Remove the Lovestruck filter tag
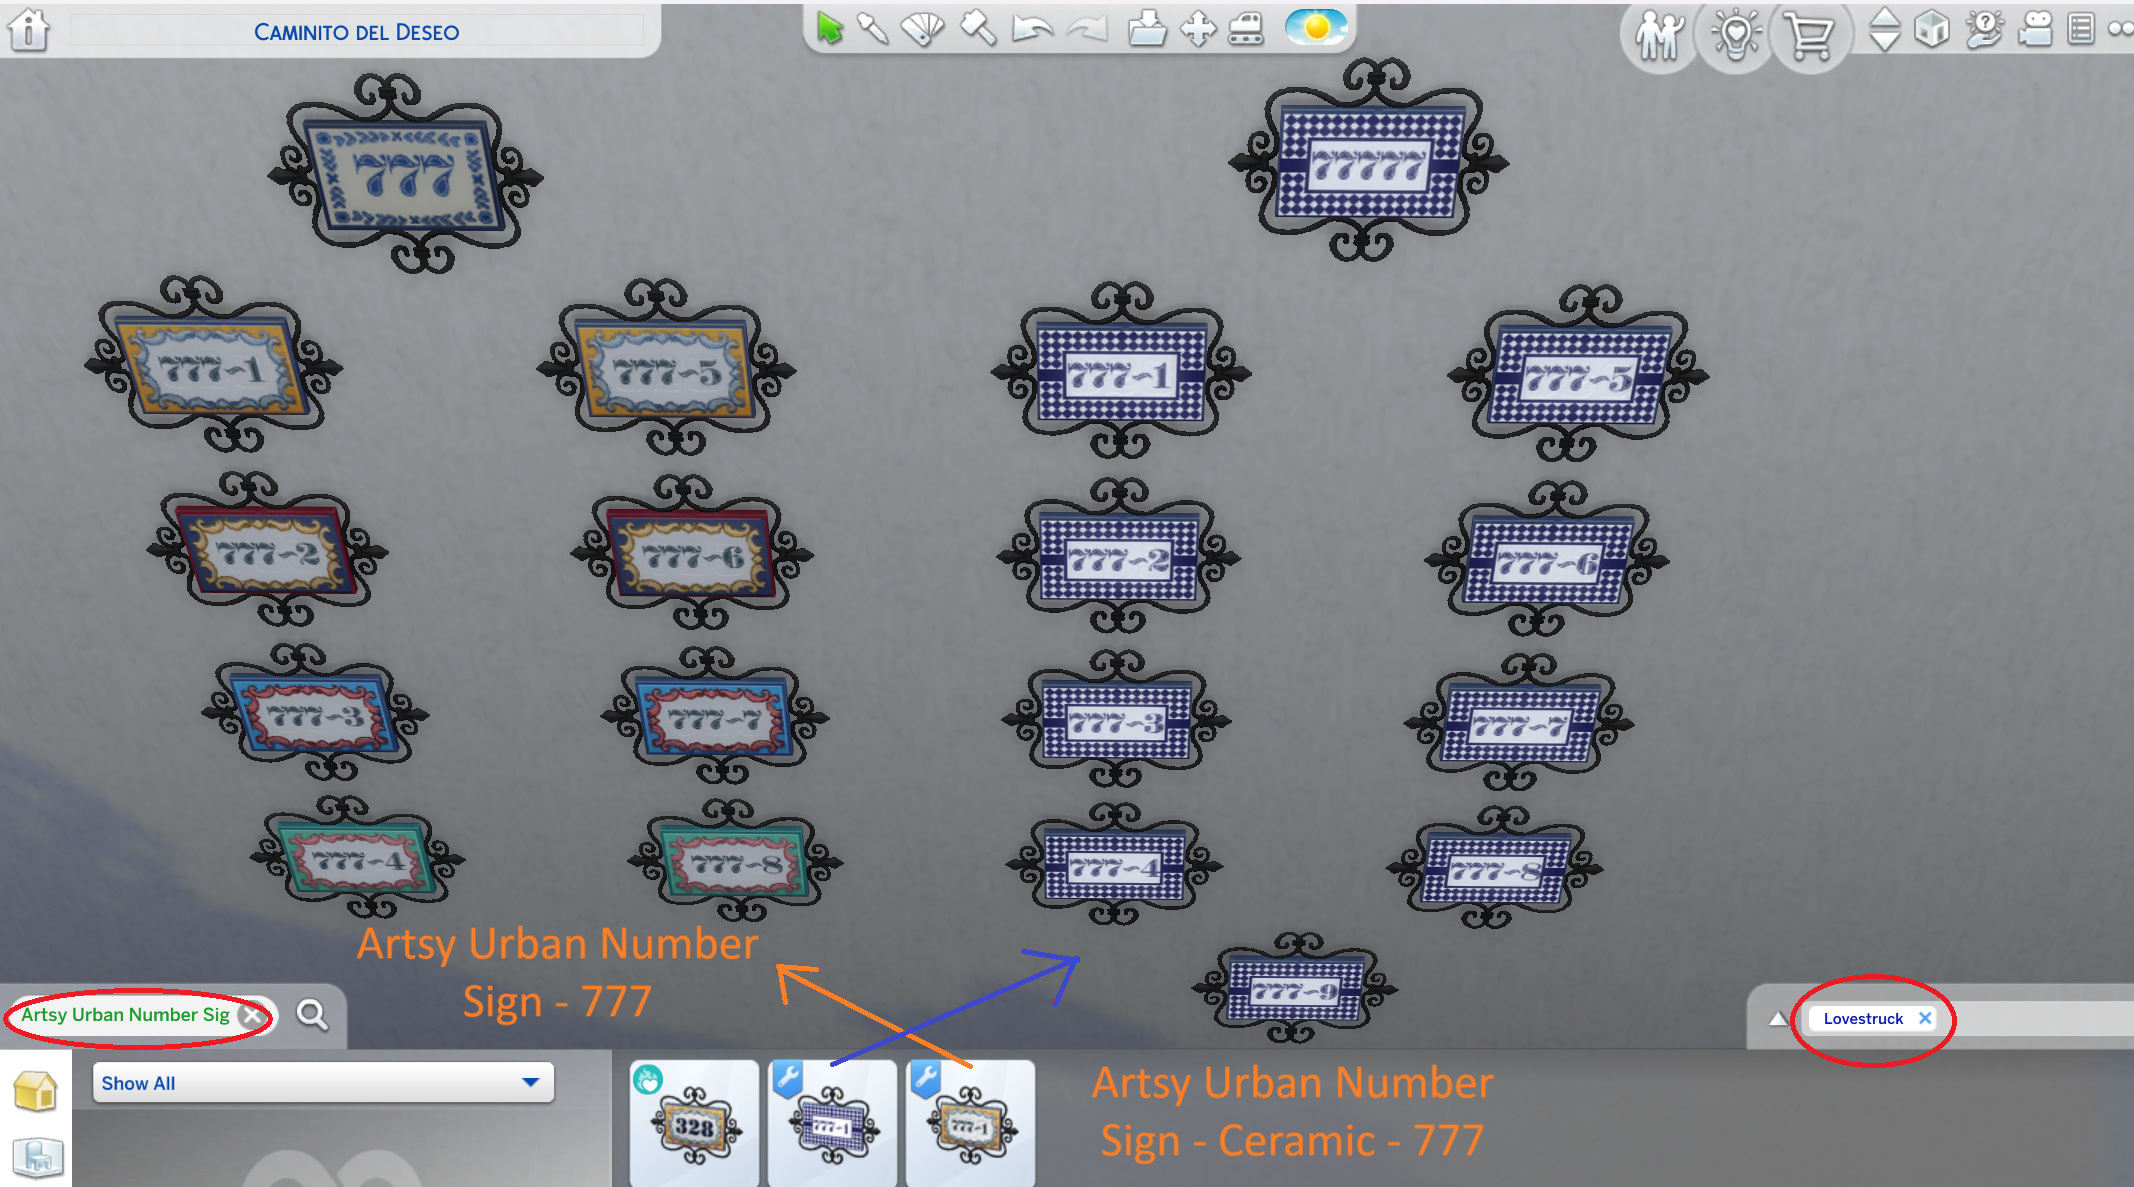 pos(1925,1018)
